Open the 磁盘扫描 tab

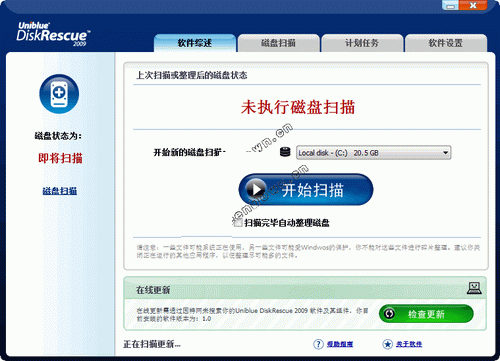tap(279, 43)
